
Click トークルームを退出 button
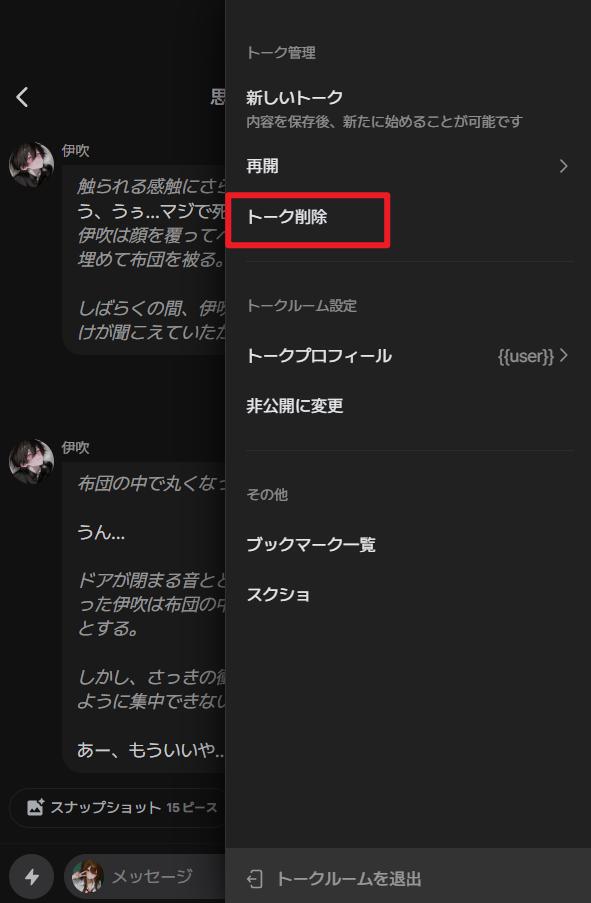[408, 879]
